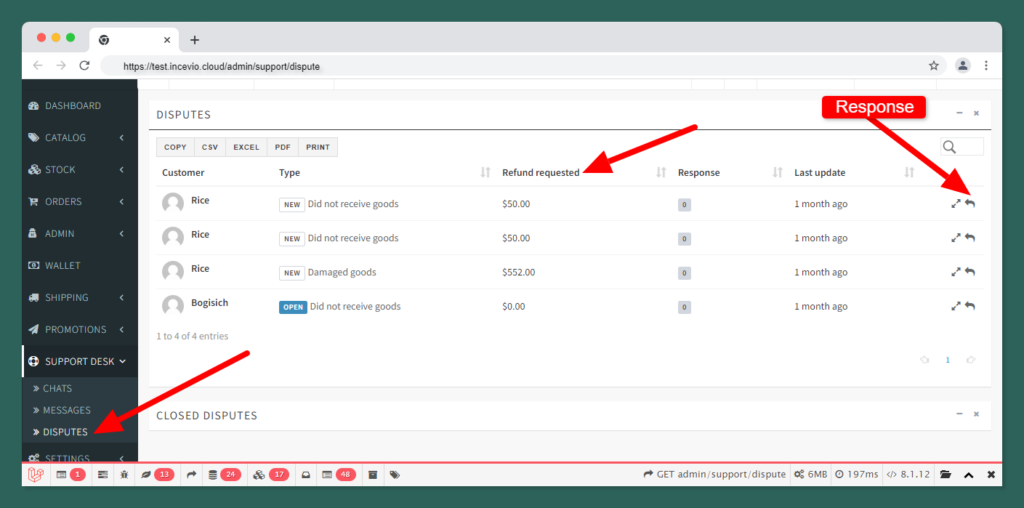1024x508 pixels.
Task: Bookmark this page with star icon
Action: click(934, 66)
